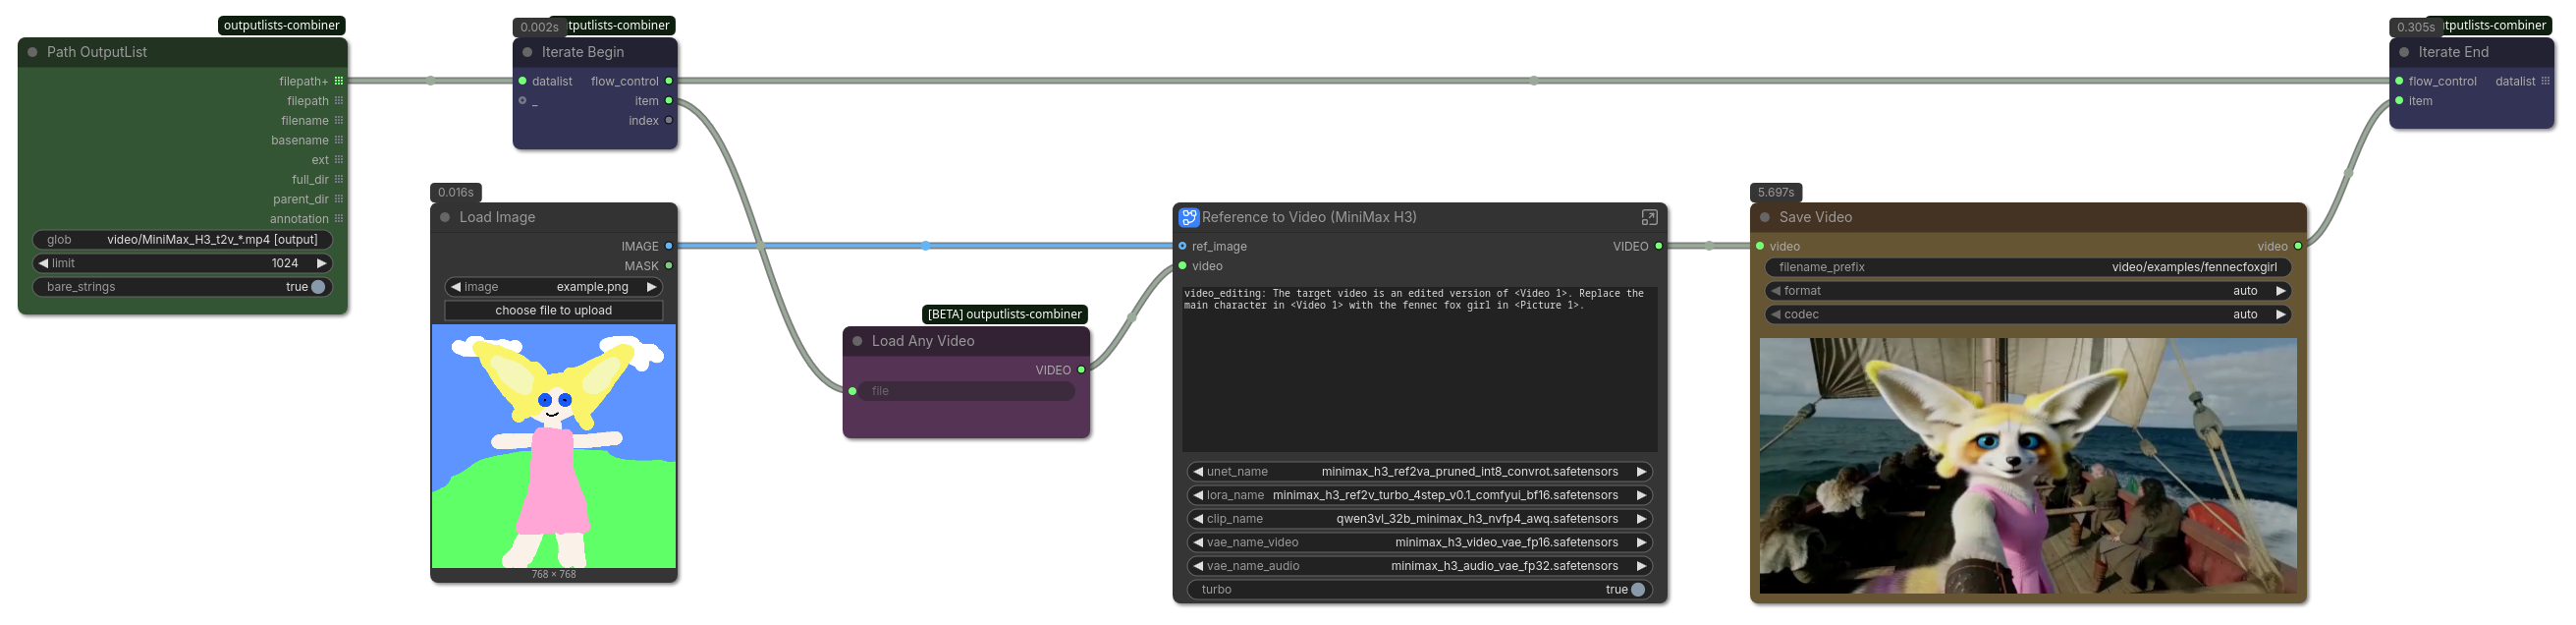Click the filepath+ output grid socket
Image resolution: width=2576 pixels, height=625 pixels.
339,81
